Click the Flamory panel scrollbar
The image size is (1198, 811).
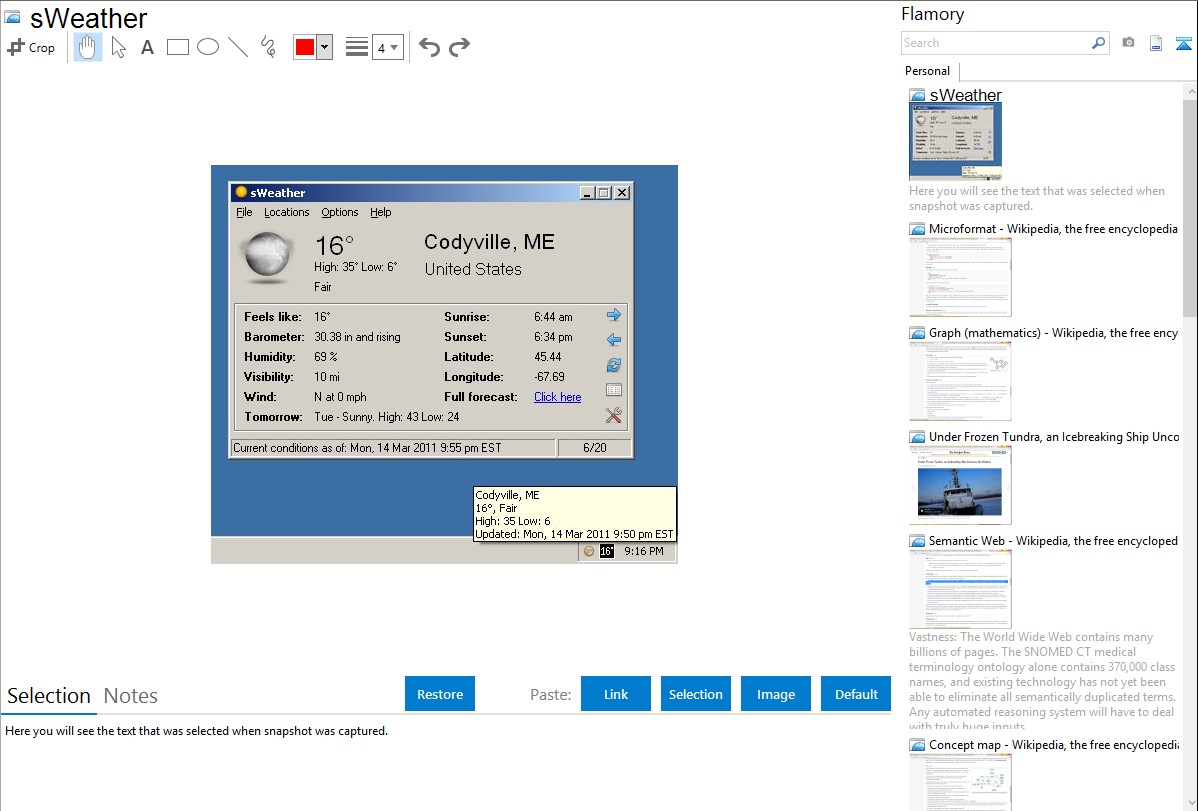[x=1190, y=206]
